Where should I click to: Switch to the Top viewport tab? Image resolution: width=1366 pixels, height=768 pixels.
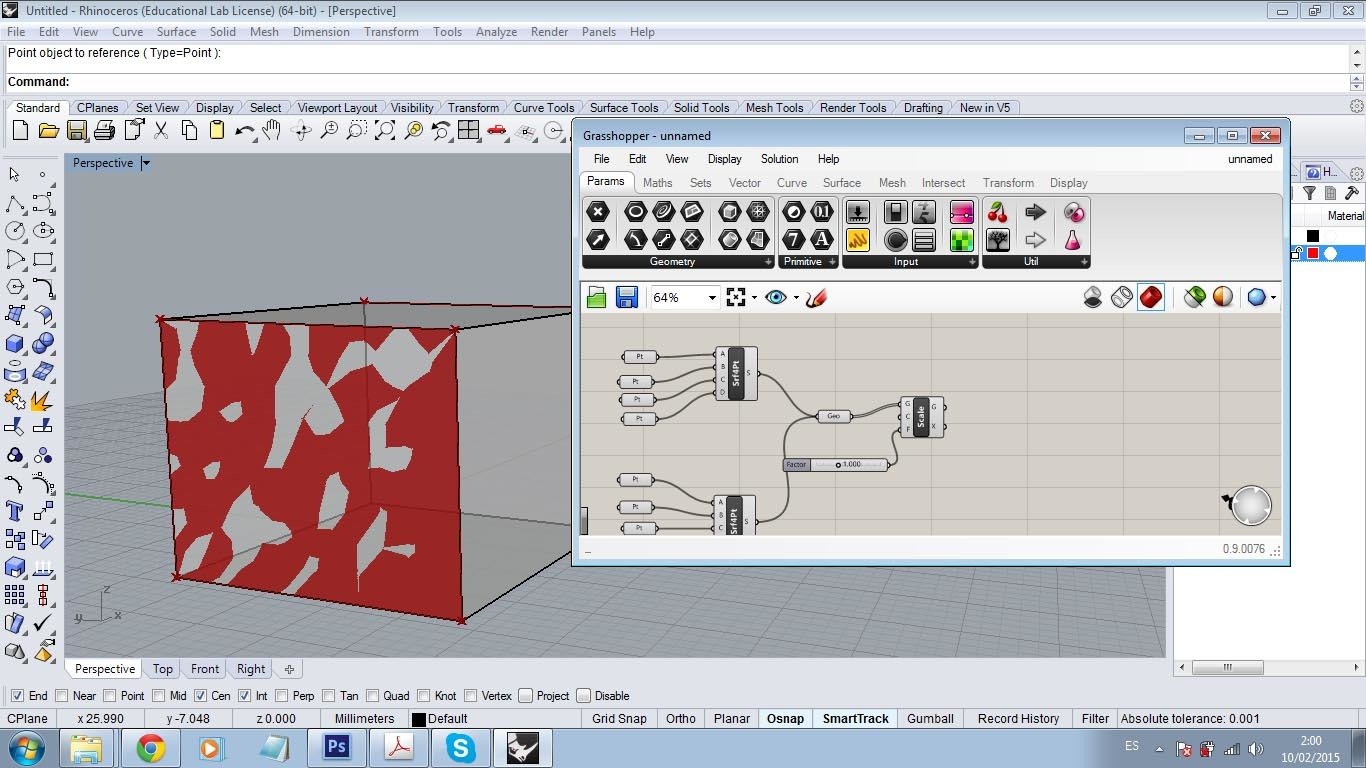(x=163, y=669)
